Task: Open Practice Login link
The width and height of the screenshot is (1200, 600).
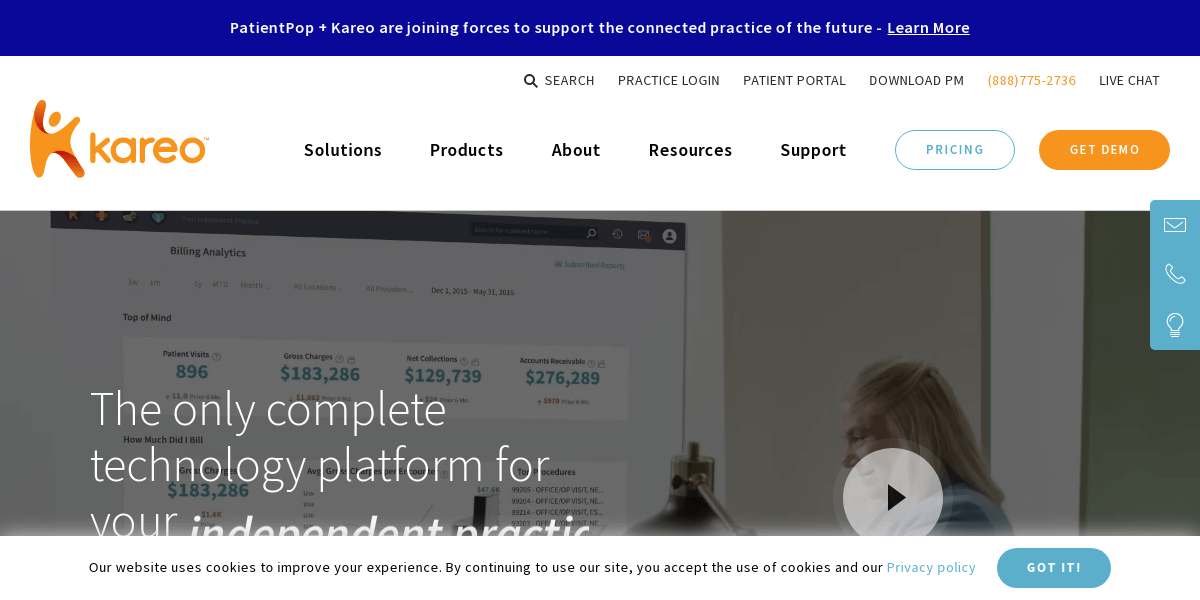Action: 669,81
